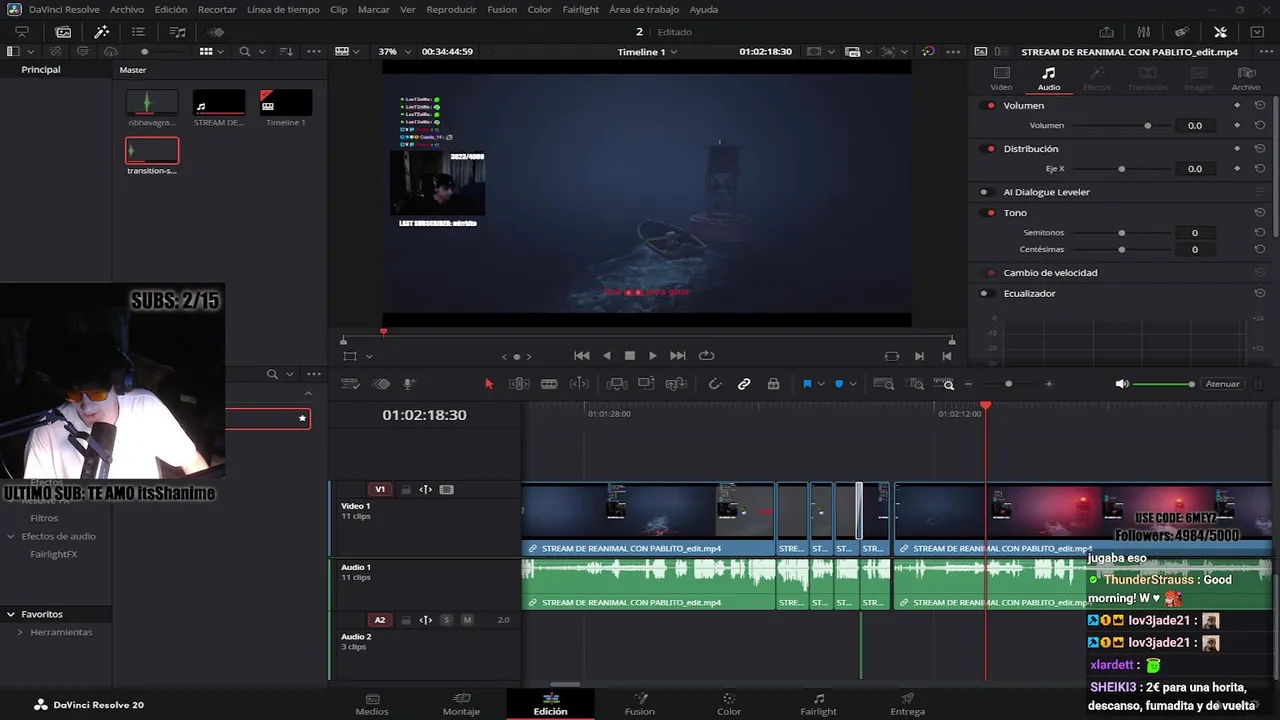The width and height of the screenshot is (1280, 720).
Task: Expand the Herramientas tree item
Action: click(20, 632)
